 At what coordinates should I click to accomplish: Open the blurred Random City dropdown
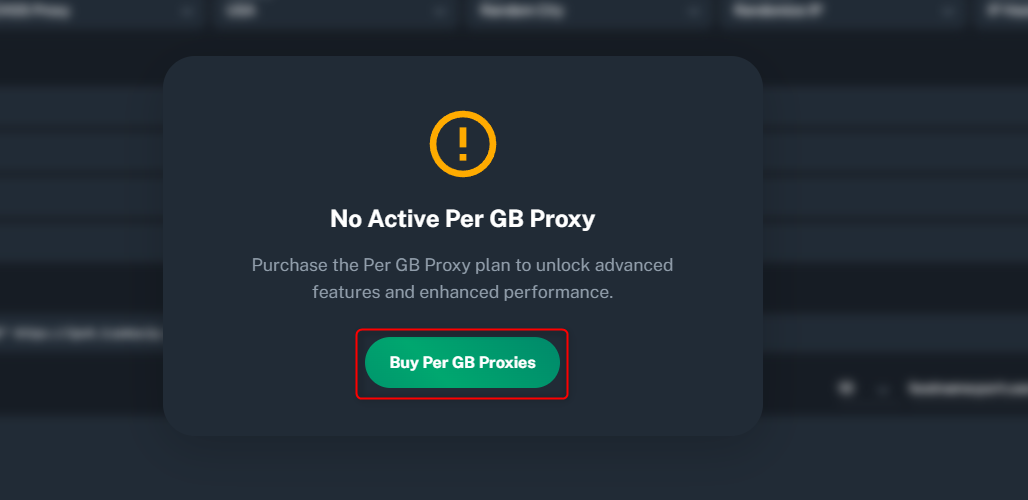(590, 11)
